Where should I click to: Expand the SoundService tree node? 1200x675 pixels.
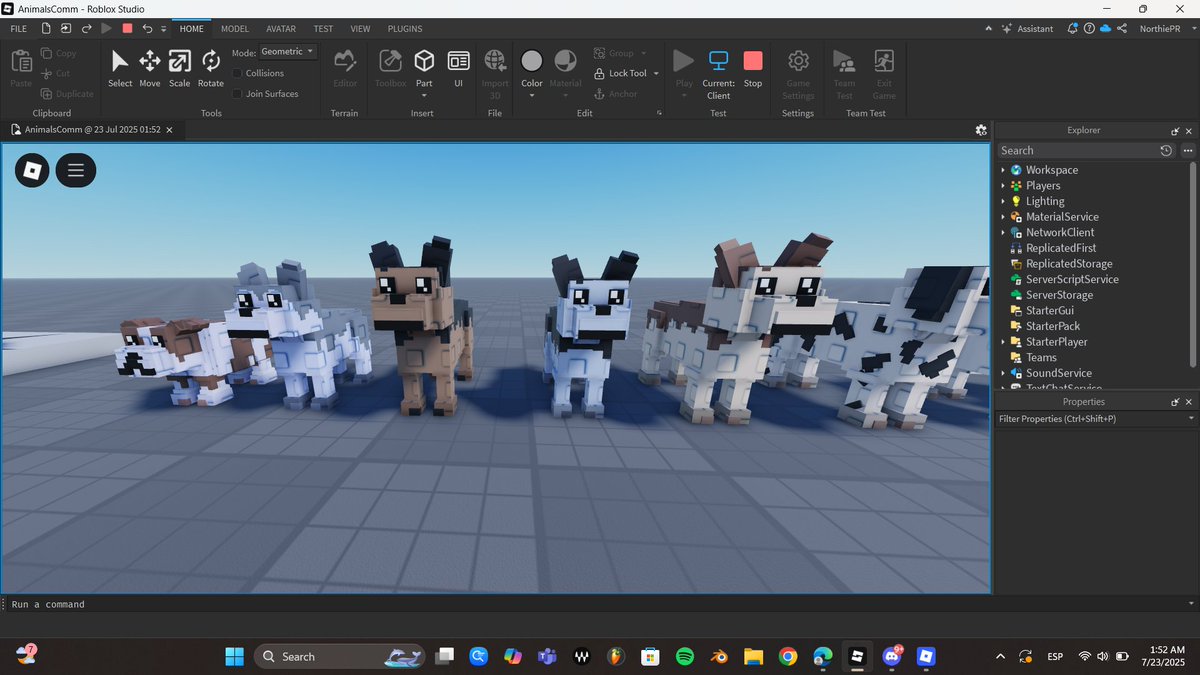(1003, 373)
